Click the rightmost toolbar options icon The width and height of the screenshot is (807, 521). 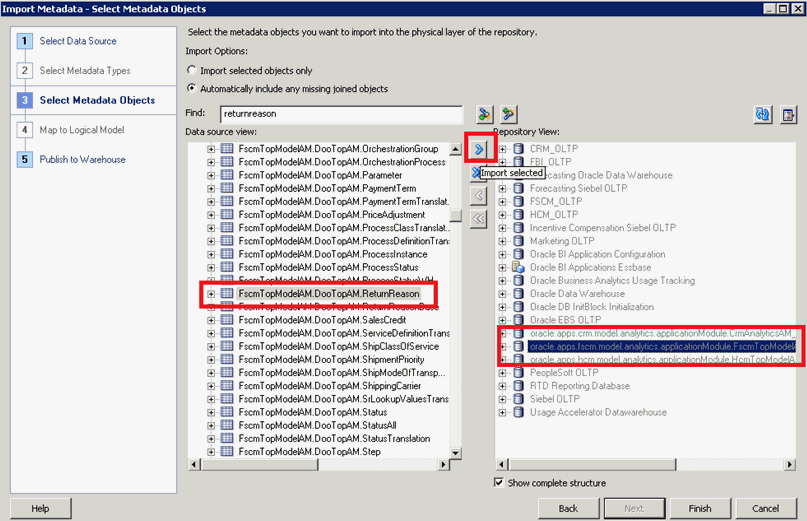788,114
